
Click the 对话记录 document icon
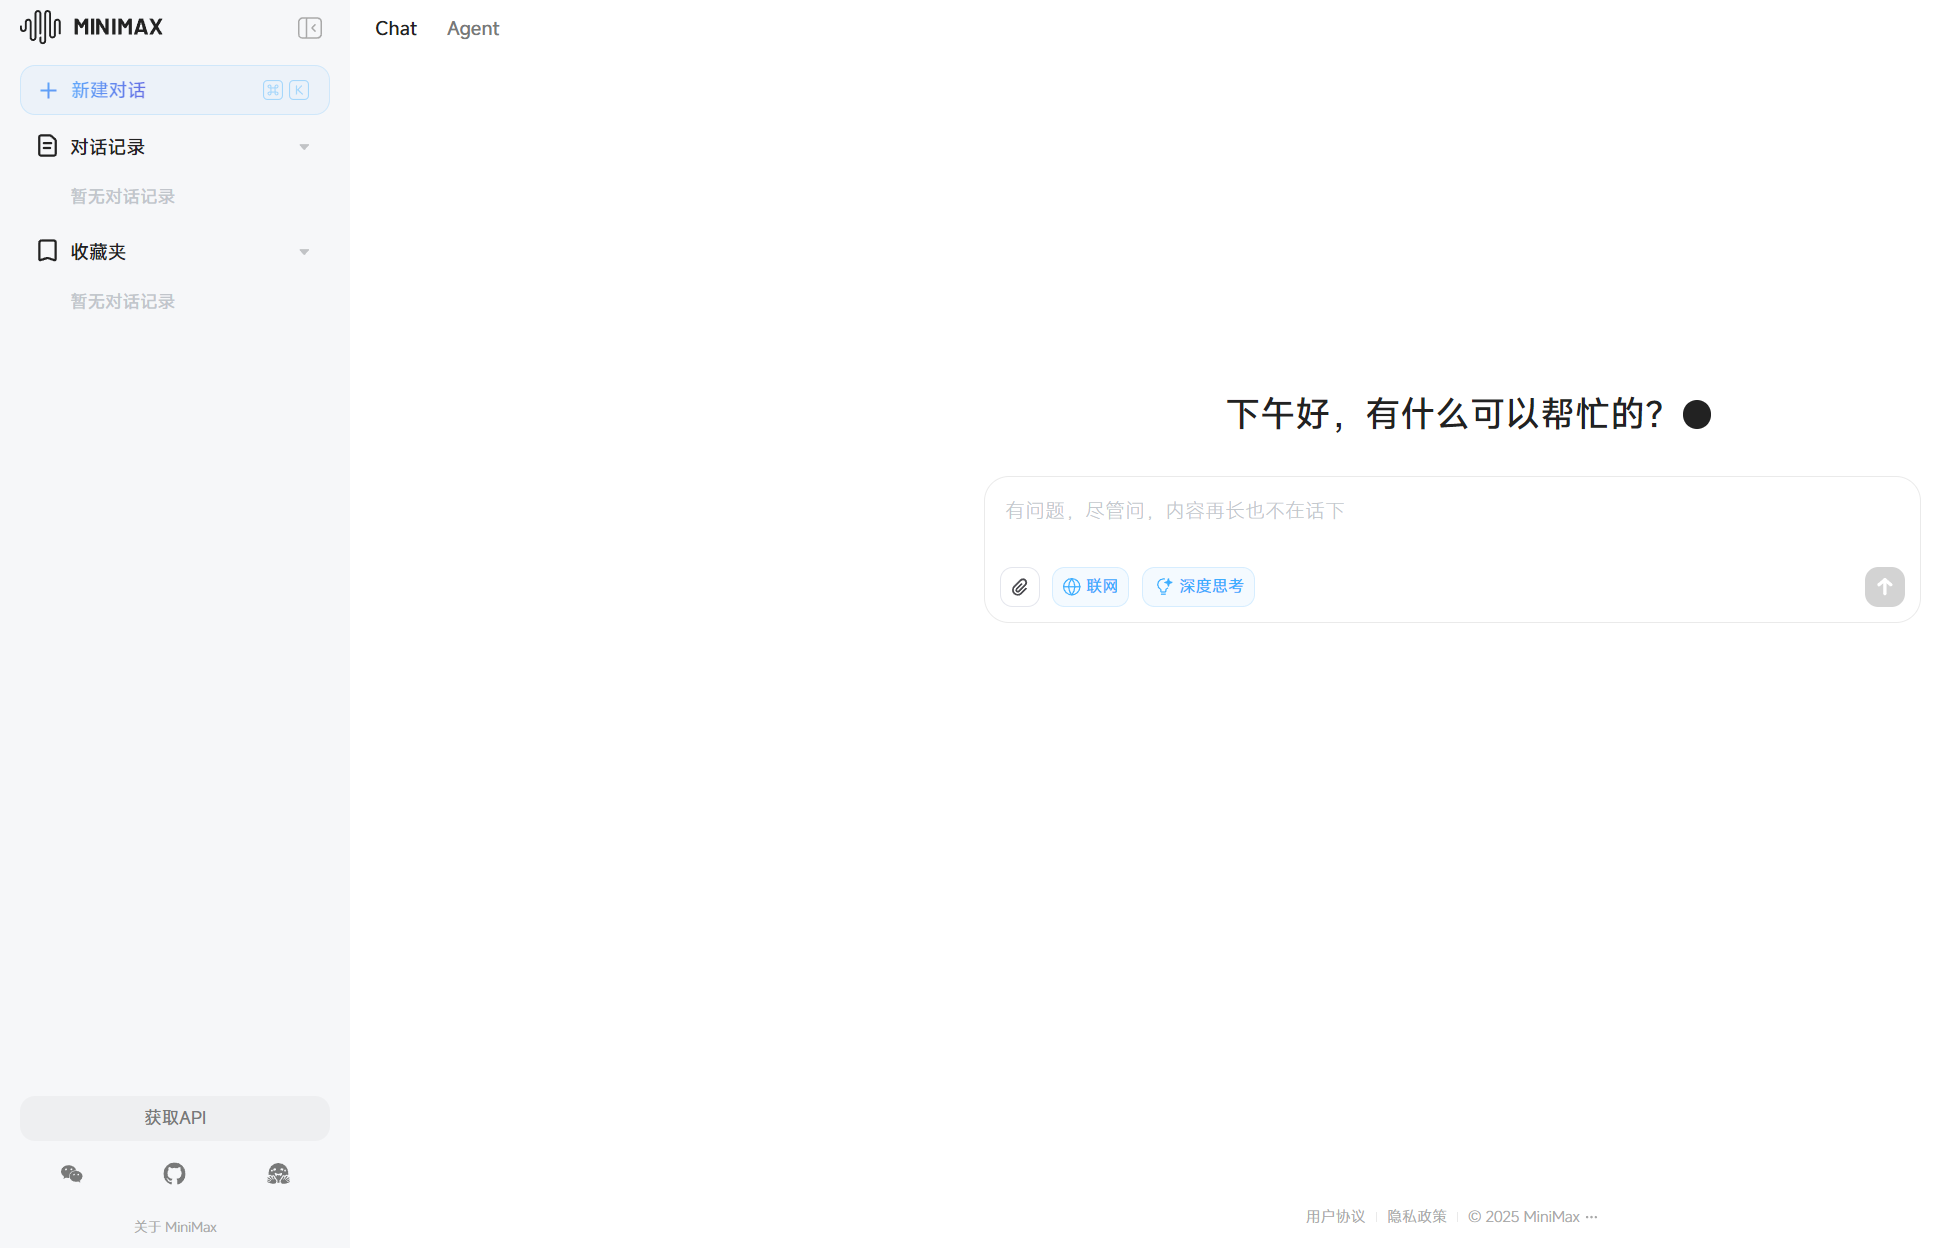47,146
